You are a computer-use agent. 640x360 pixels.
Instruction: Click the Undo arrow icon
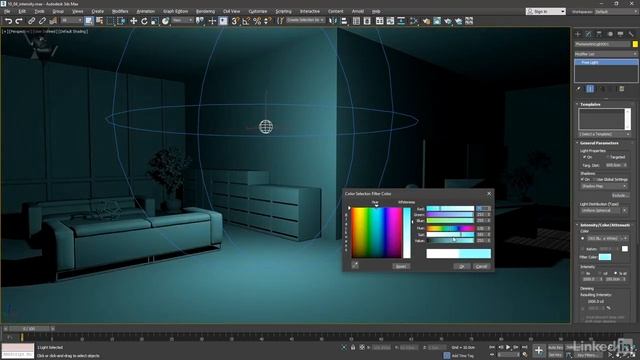8,21
